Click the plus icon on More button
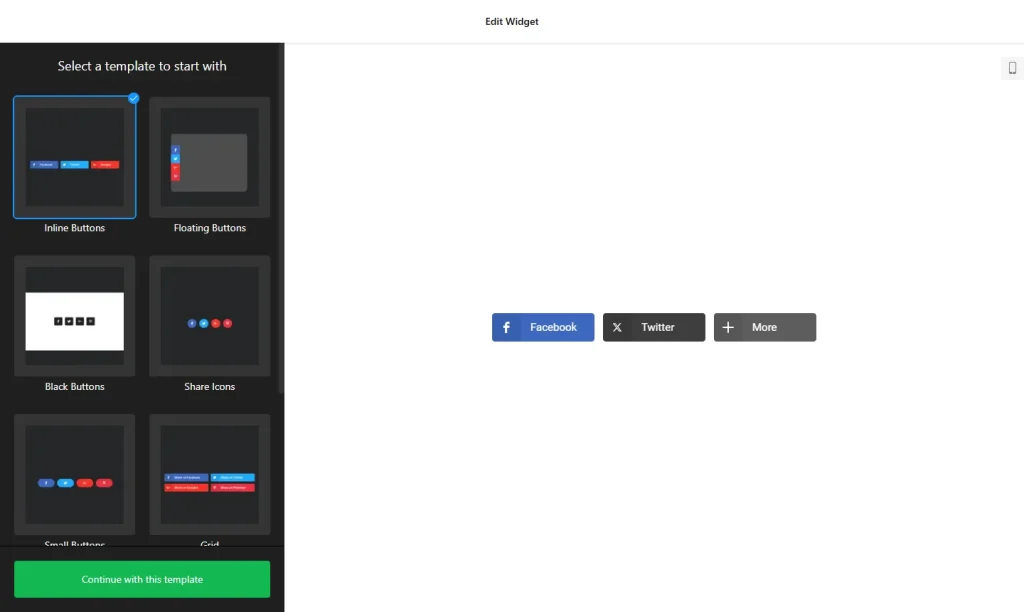1024x612 pixels. tap(728, 327)
